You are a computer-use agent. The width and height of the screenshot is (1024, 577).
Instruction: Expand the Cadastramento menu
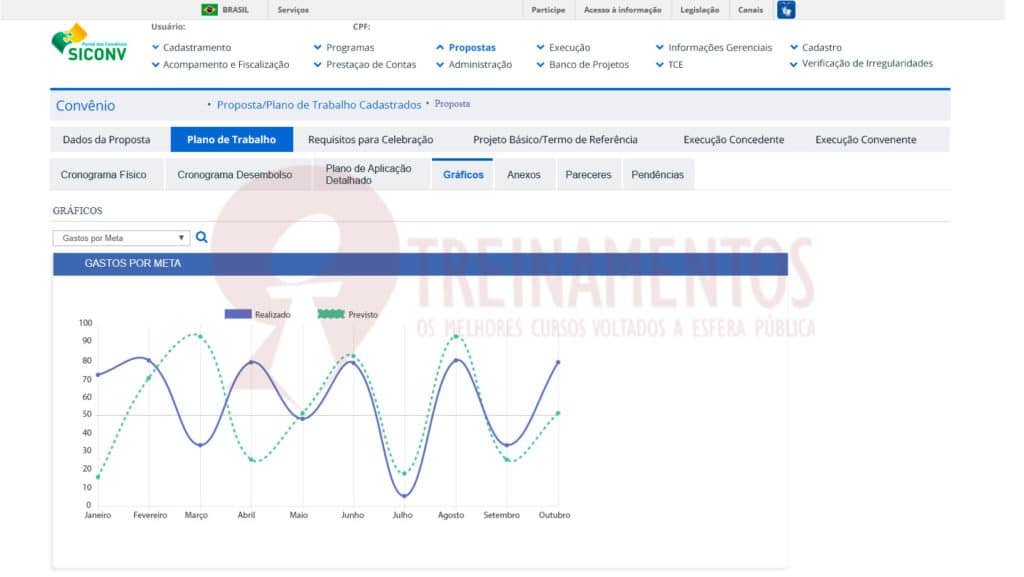pyautogui.click(x=196, y=47)
